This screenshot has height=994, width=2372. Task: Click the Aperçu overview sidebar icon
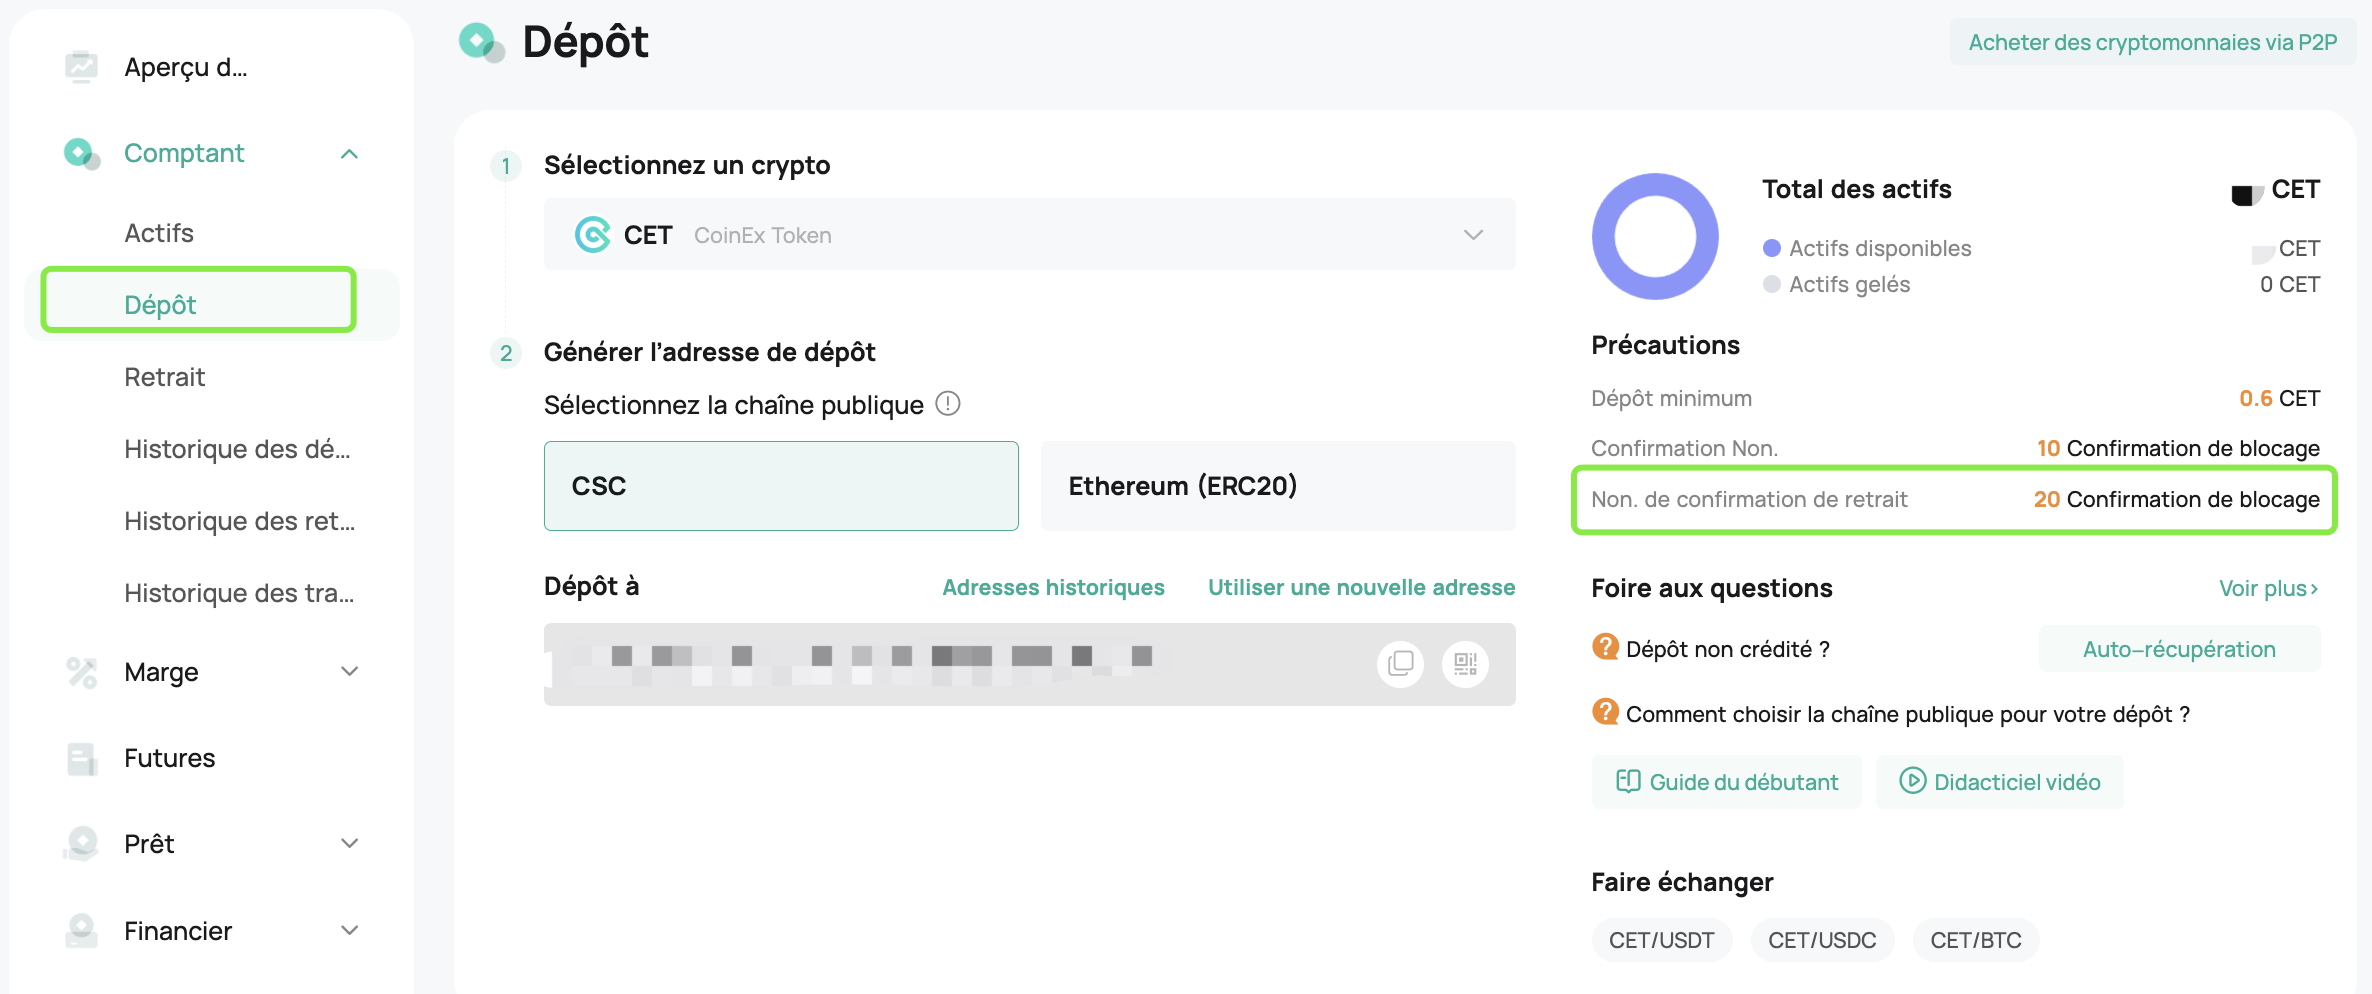(81, 67)
